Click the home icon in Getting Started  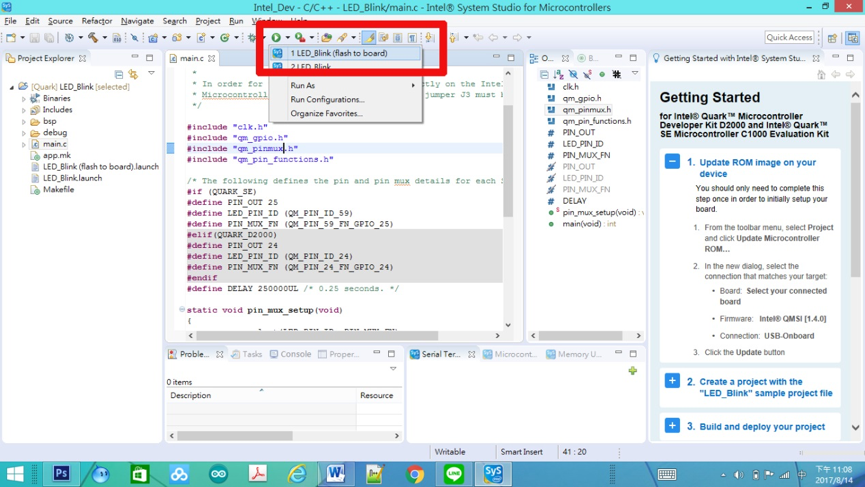[821, 74]
